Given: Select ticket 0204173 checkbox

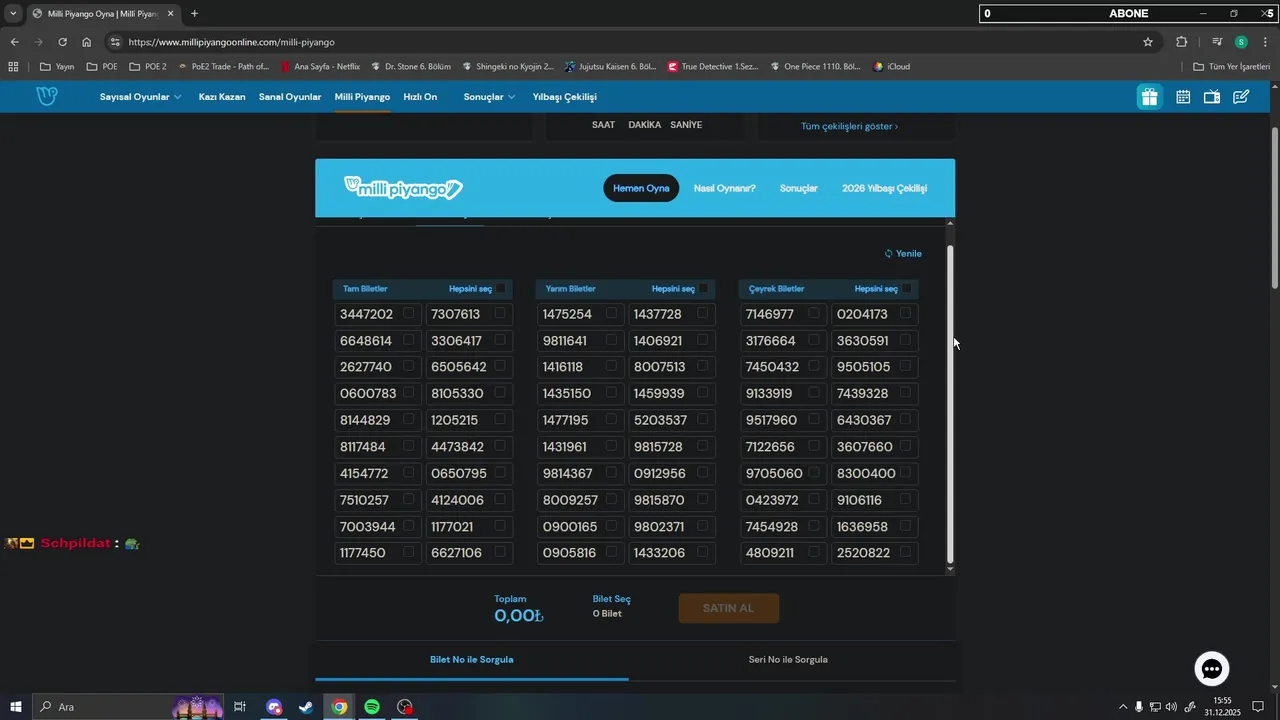Looking at the screenshot, I should [905, 313].
